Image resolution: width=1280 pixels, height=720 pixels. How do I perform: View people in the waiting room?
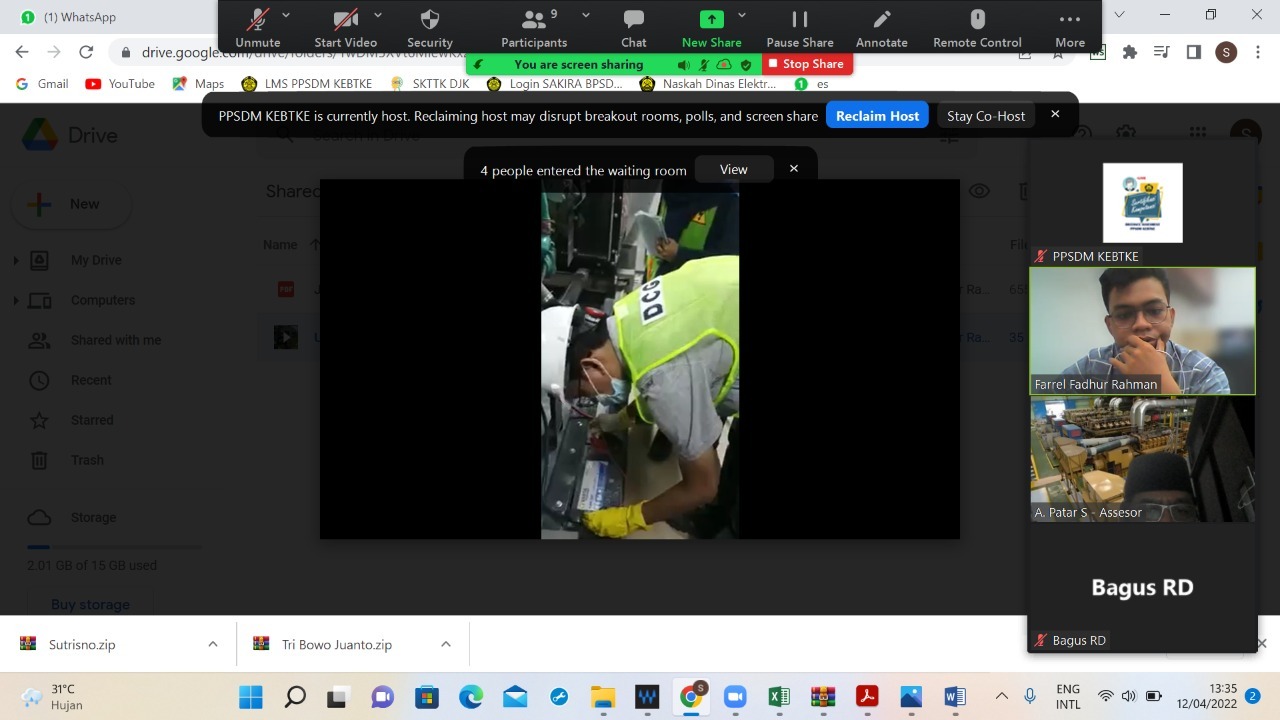click(733, 170)
